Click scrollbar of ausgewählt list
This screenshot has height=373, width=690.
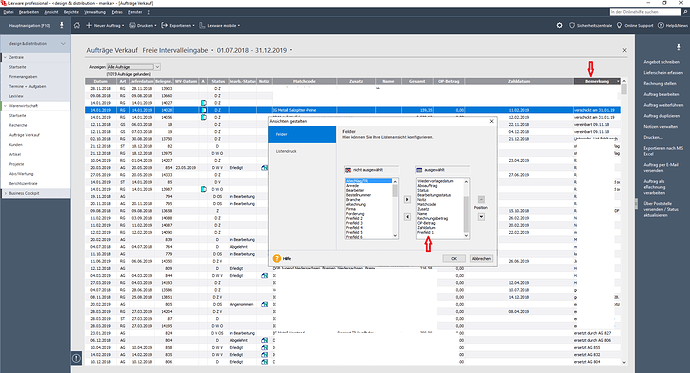(466, 209)
